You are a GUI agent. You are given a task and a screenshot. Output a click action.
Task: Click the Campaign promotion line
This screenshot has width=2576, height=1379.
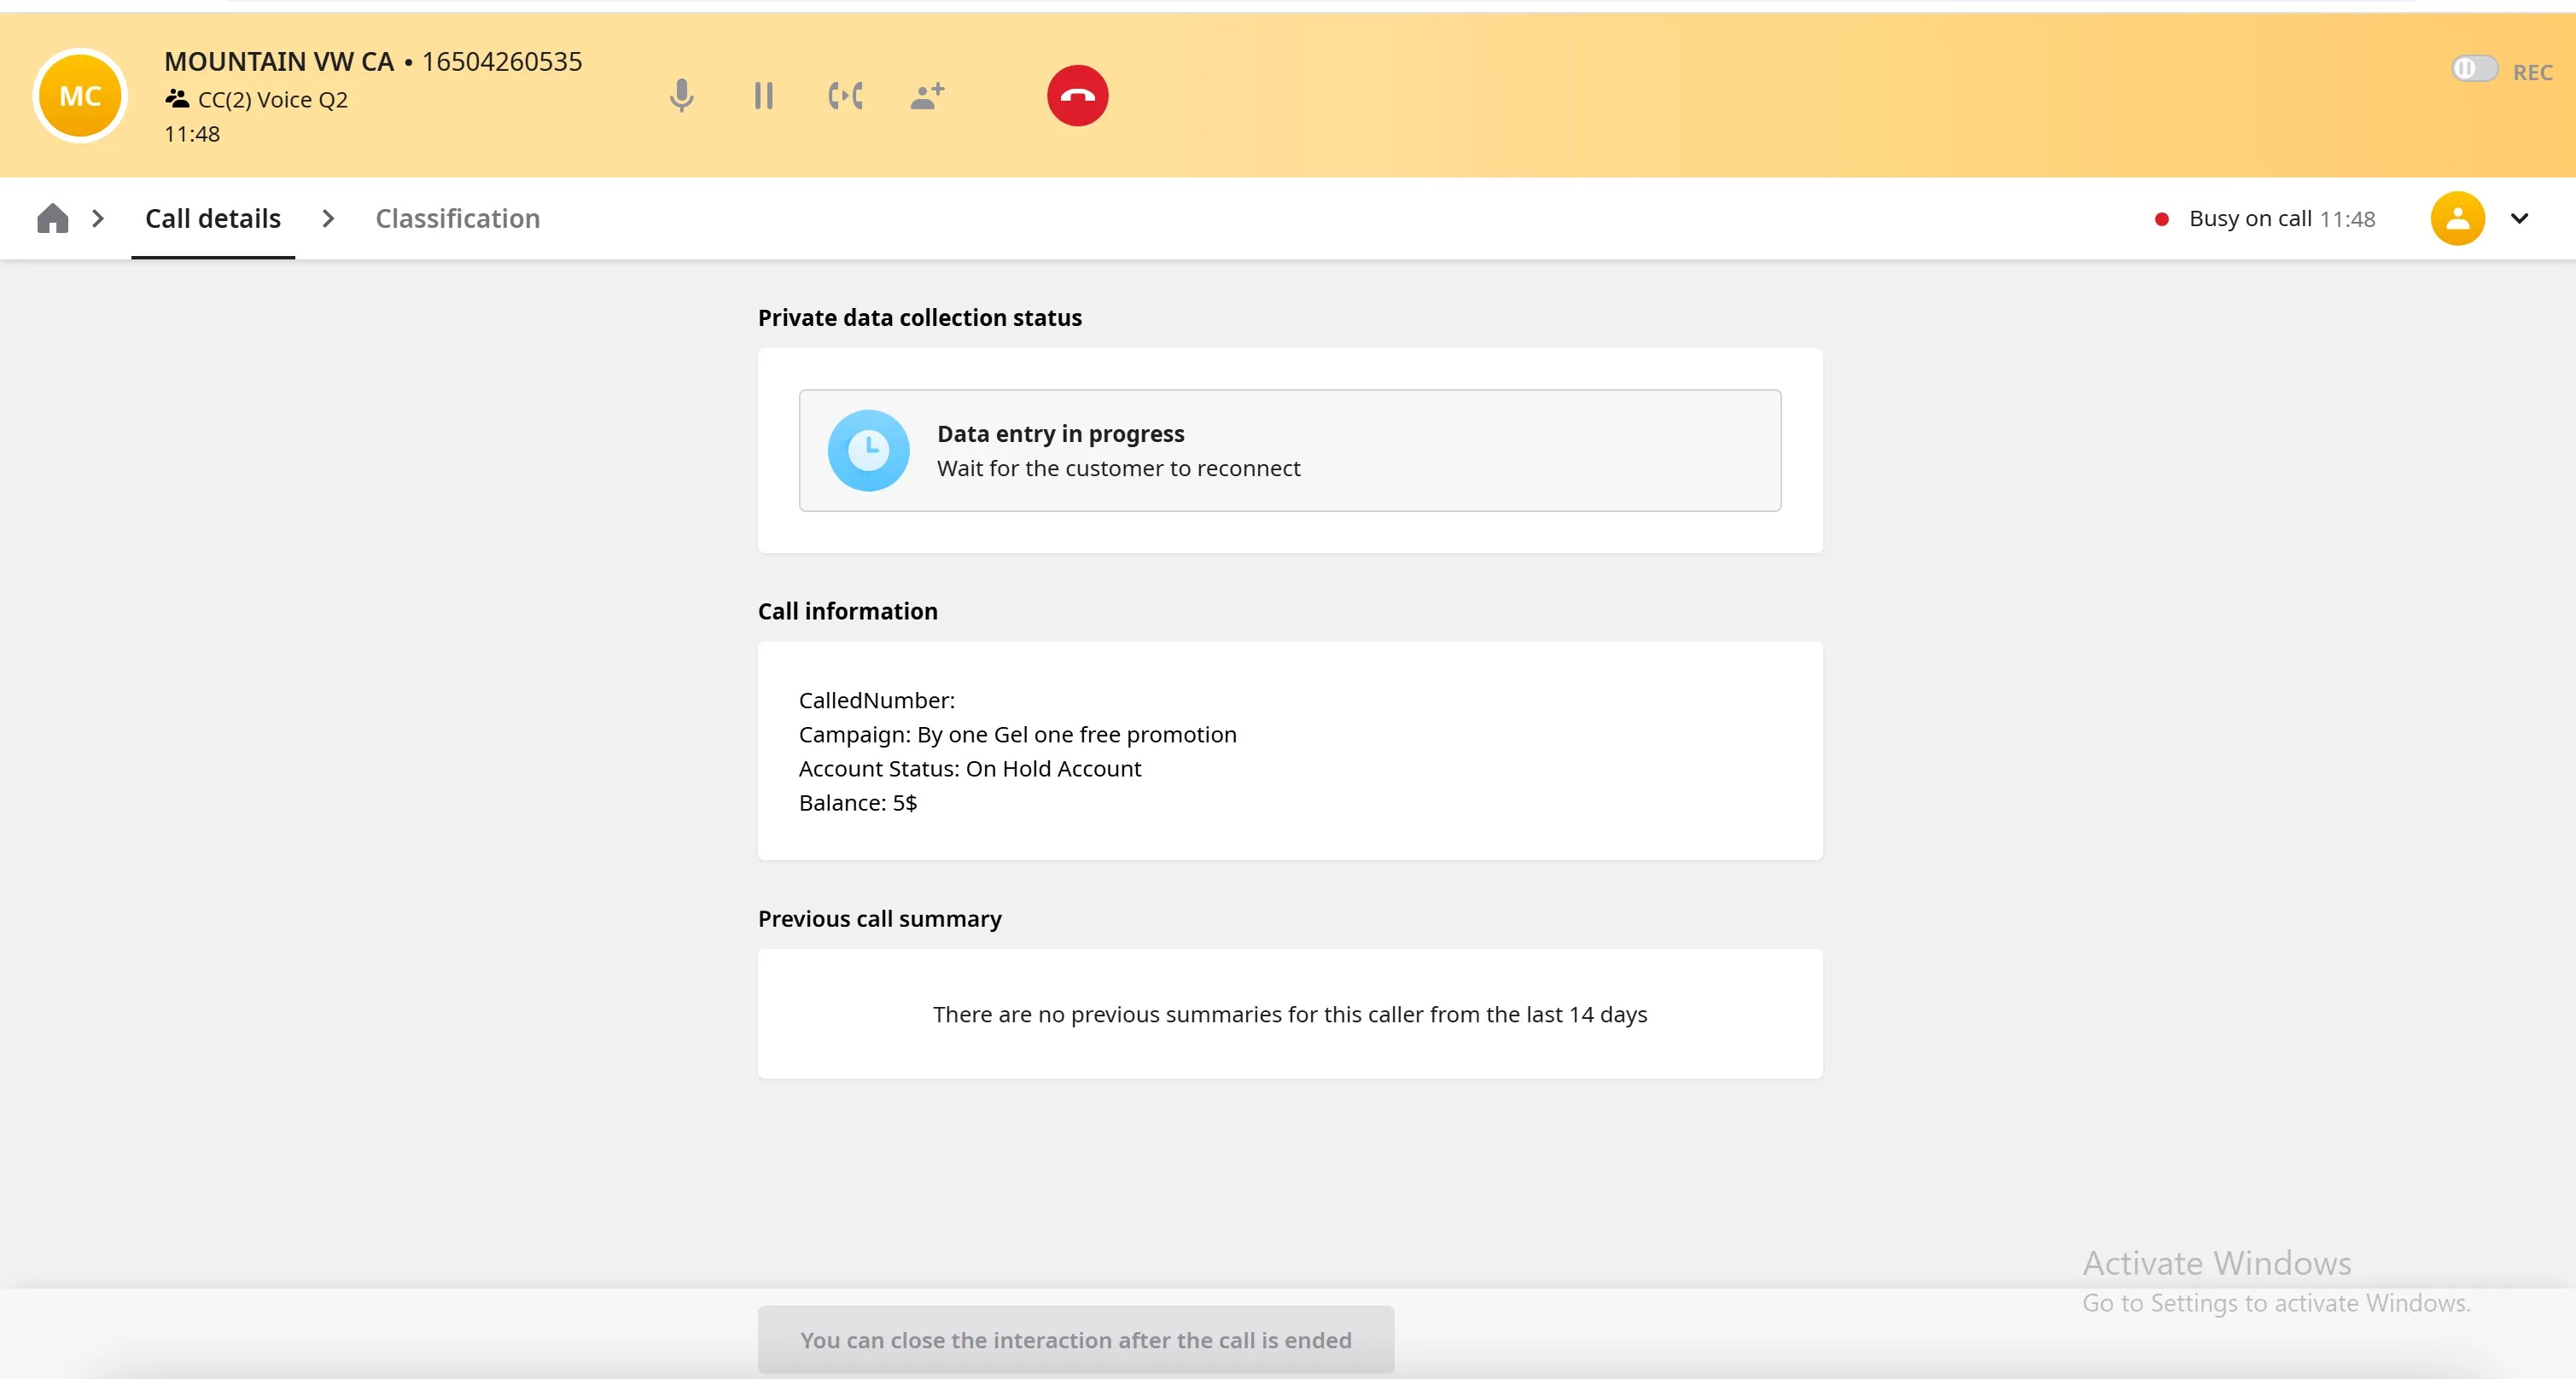click(1017, 735)
